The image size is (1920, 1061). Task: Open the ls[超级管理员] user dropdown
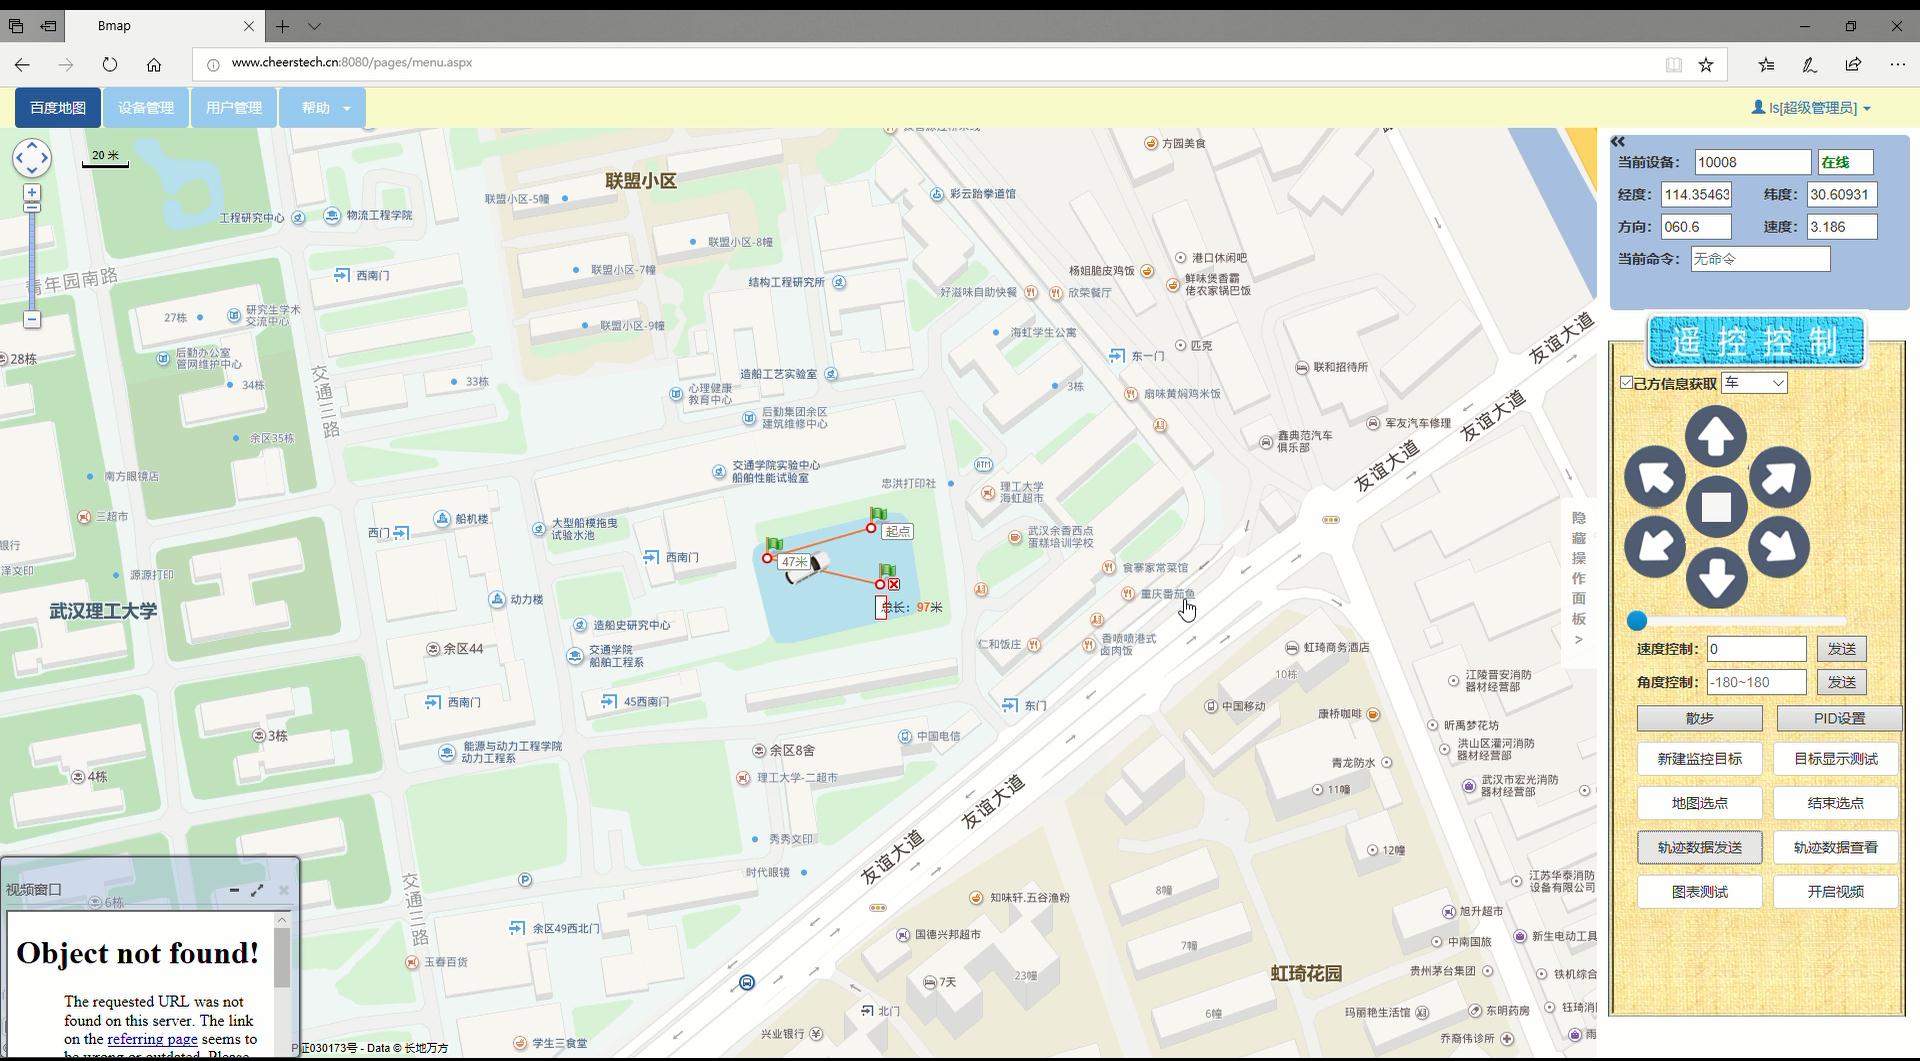(1811, 108)
